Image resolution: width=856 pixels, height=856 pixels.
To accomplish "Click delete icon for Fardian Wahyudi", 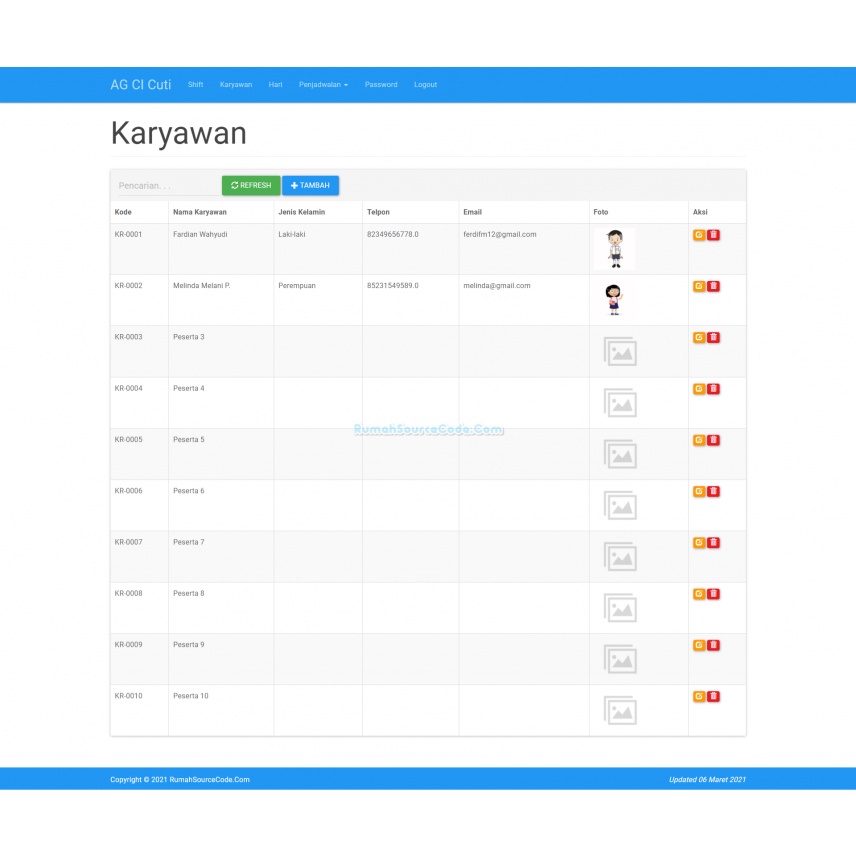I will tap(713, 235).
